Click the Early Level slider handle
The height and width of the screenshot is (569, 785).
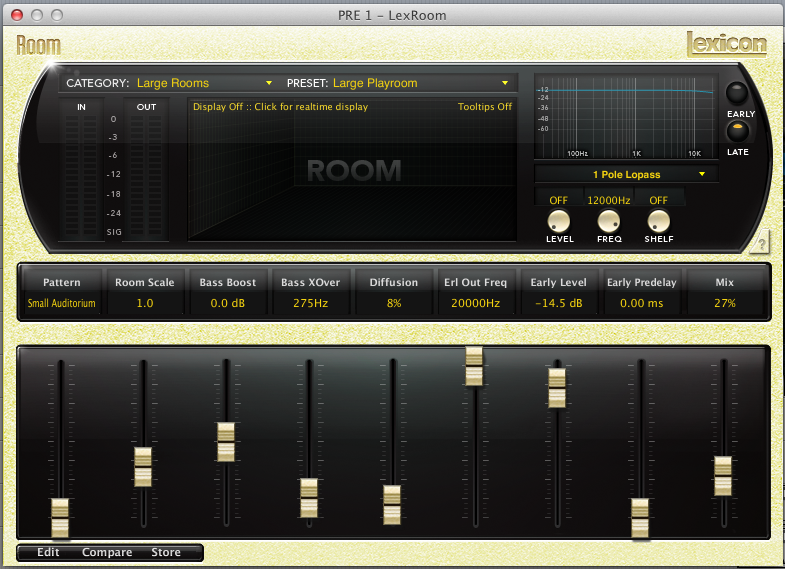pos(557,388)
